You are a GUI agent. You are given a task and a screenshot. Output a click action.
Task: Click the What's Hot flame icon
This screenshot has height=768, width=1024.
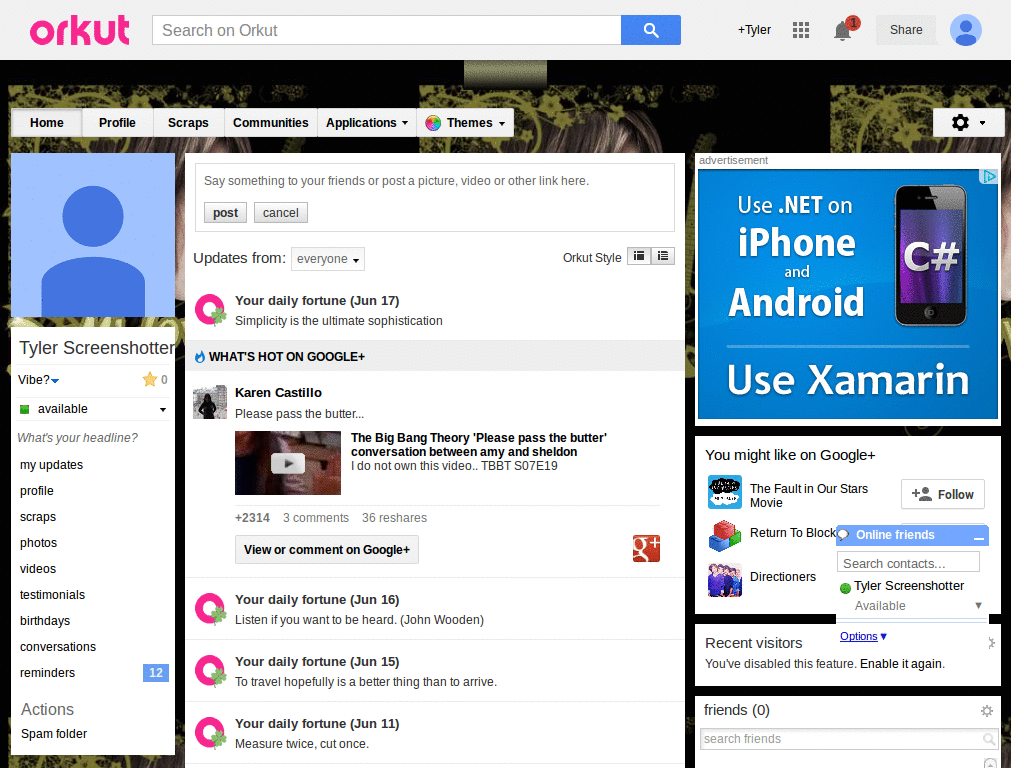coord(200,357)
